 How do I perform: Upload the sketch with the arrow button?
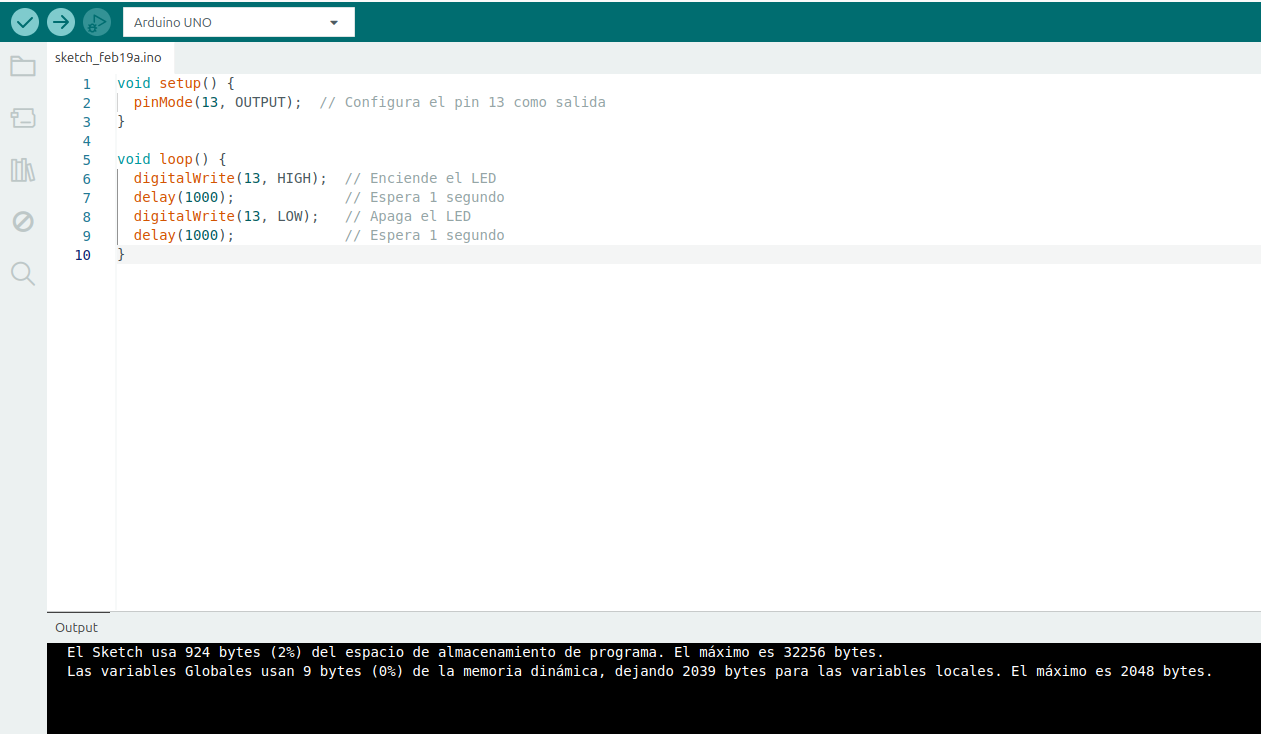click(61, 21)
